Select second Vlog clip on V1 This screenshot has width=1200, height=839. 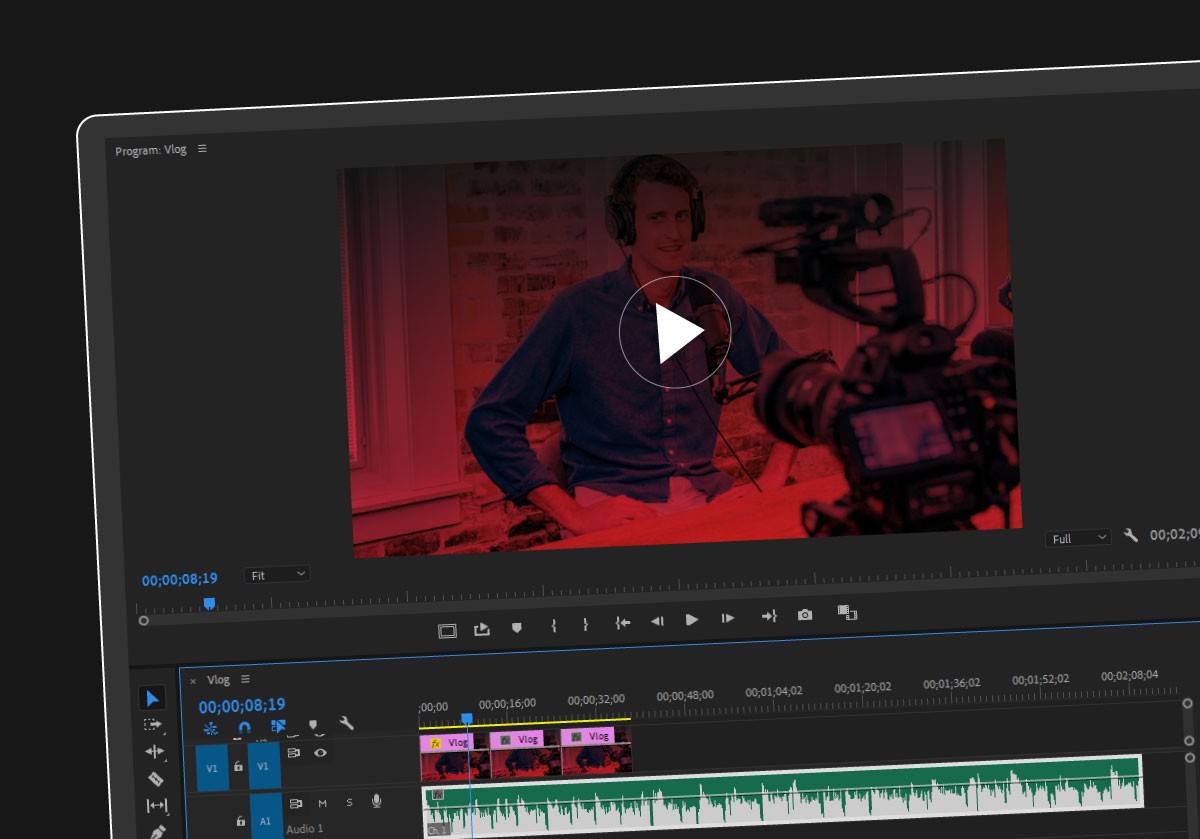click(x=525, y=753)
